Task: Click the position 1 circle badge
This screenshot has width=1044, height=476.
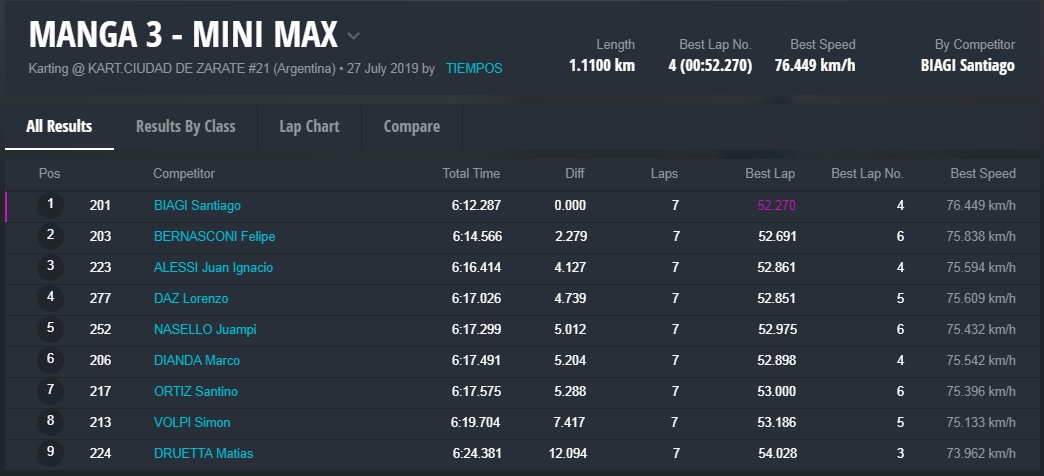Action: click(x=50, y=205)
